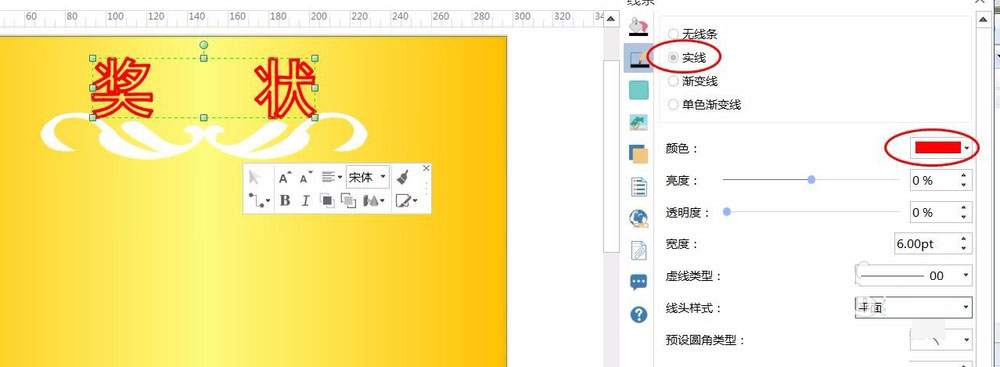Open the 虚线类型 dash type dropdown
The height and width of the screenshot is (367, 1000).
coord(913,276)
